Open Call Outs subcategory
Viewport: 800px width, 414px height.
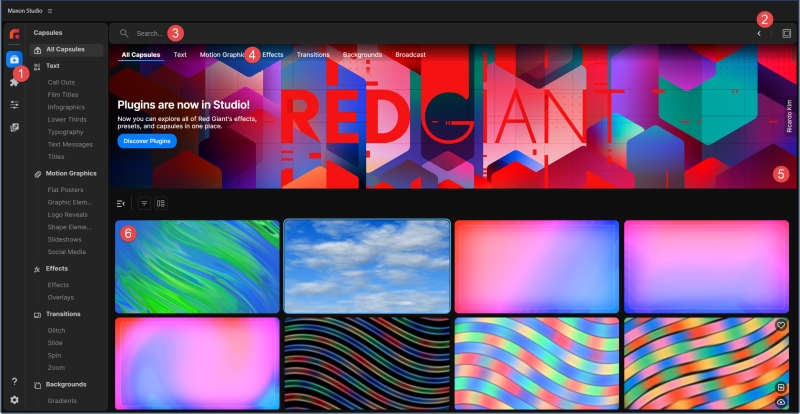61,83
